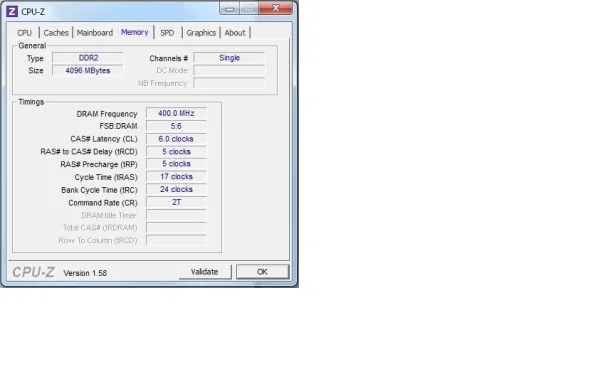
Task: Select the 6.0 clocks CAS Latency value
Action: [176, 139]
